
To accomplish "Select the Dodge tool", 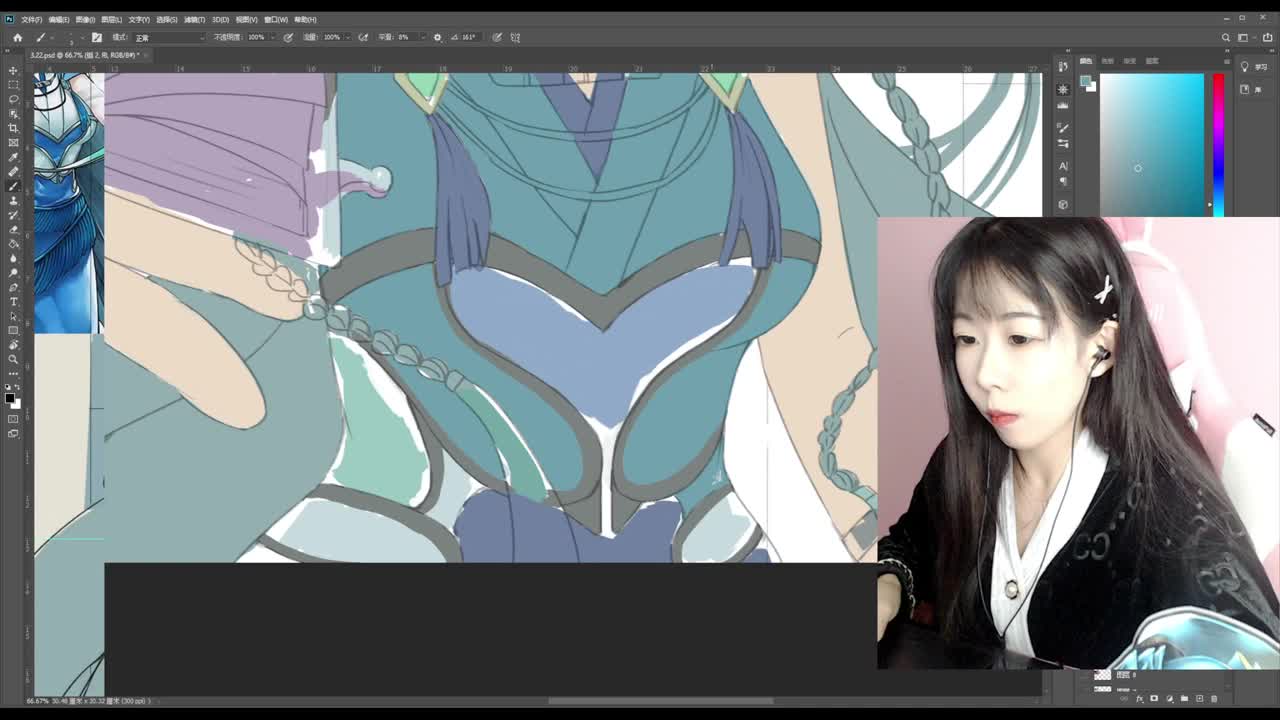I will (x=14, y=272).
